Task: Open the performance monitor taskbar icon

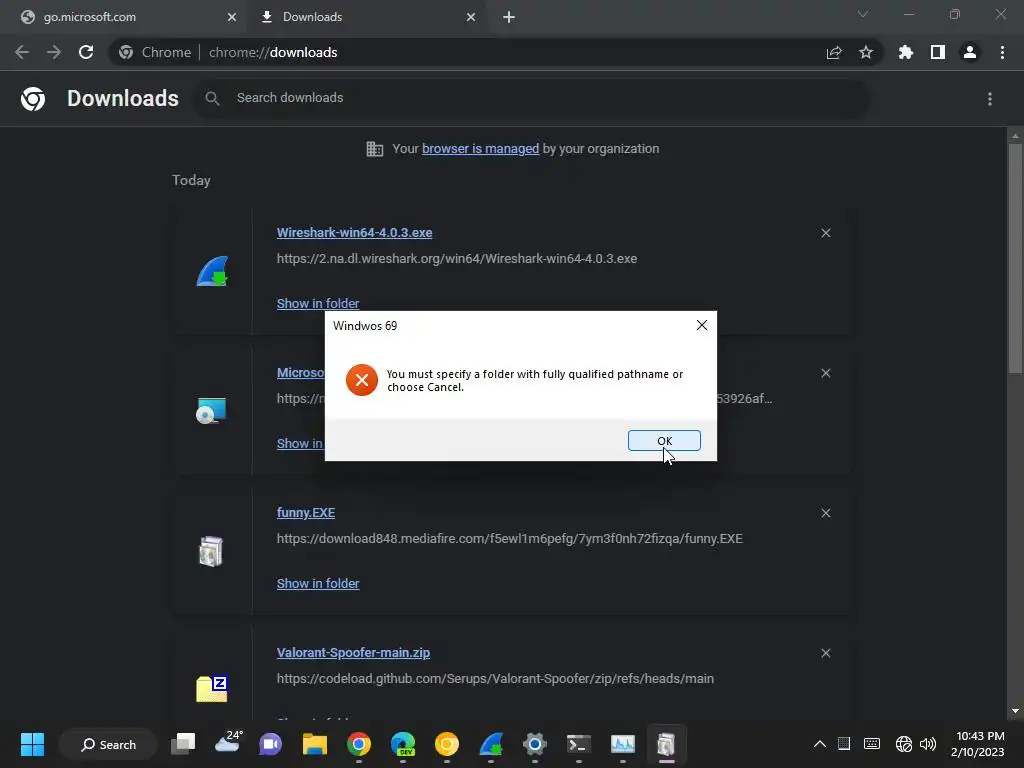Action: (x=622, y=744)
